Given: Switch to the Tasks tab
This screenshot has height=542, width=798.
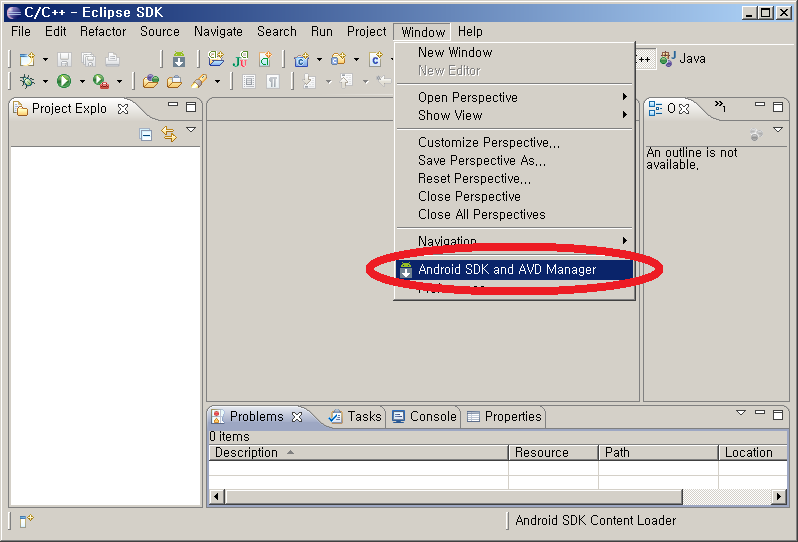Looking at the screenshot, I should [x=355, y=416].
